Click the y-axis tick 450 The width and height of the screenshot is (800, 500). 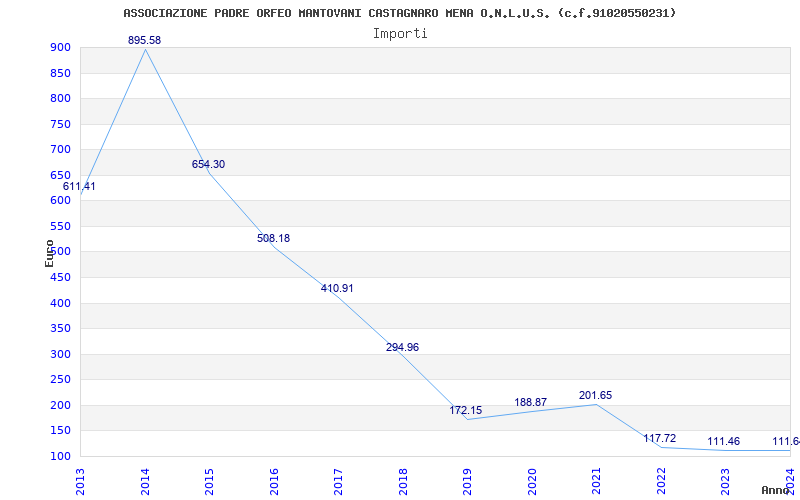click(x=60, y=278)
